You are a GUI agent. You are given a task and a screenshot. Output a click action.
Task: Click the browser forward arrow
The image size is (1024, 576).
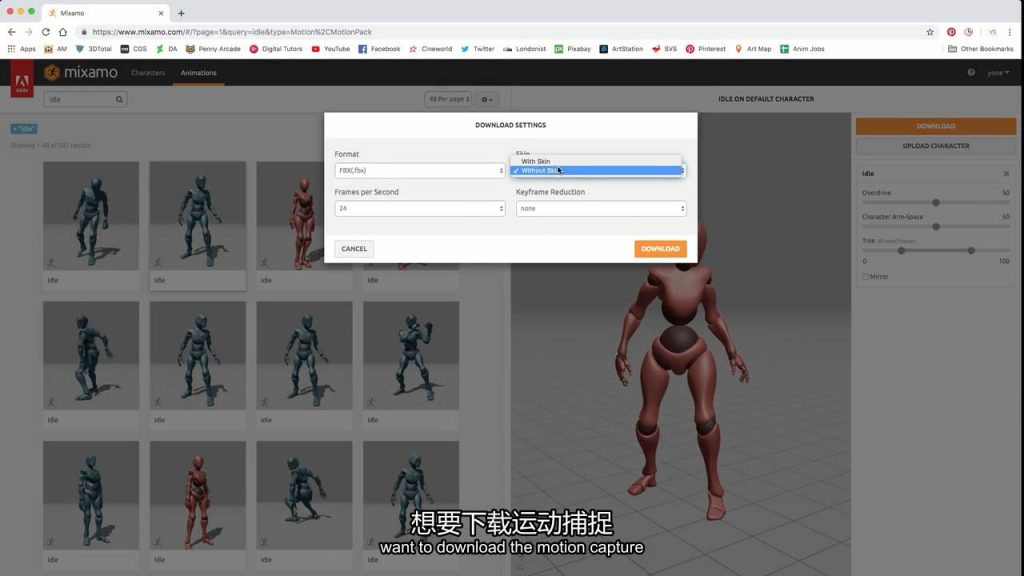29,32
